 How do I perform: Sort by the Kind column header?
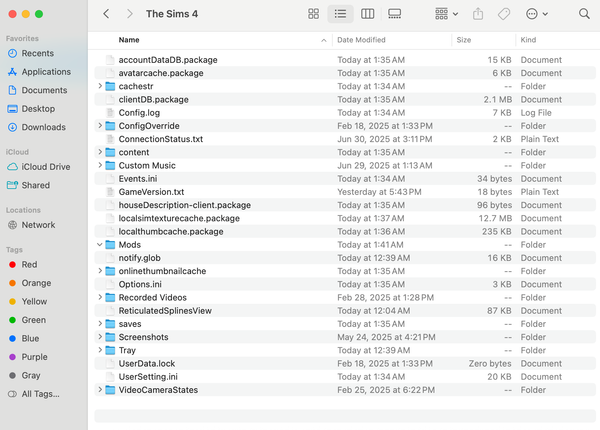(x=528, y=40)
